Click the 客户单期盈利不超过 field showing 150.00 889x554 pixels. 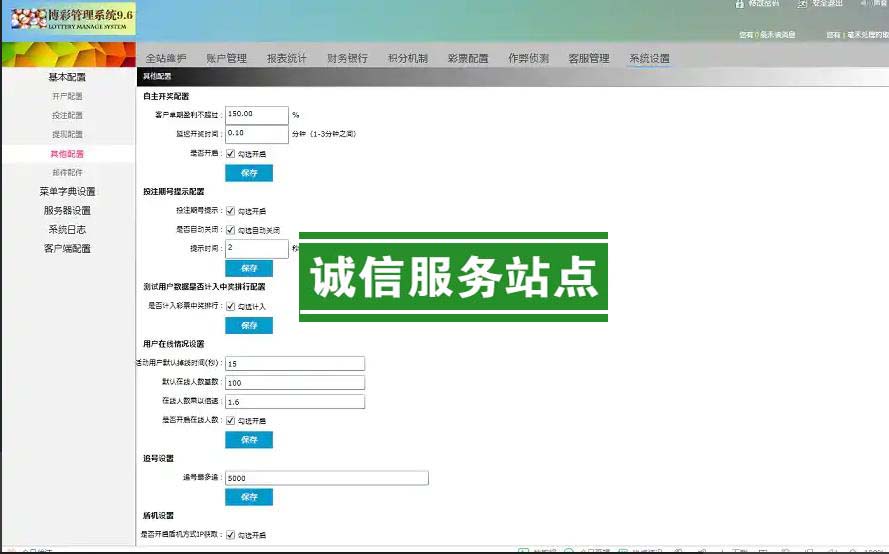(257, 115)
